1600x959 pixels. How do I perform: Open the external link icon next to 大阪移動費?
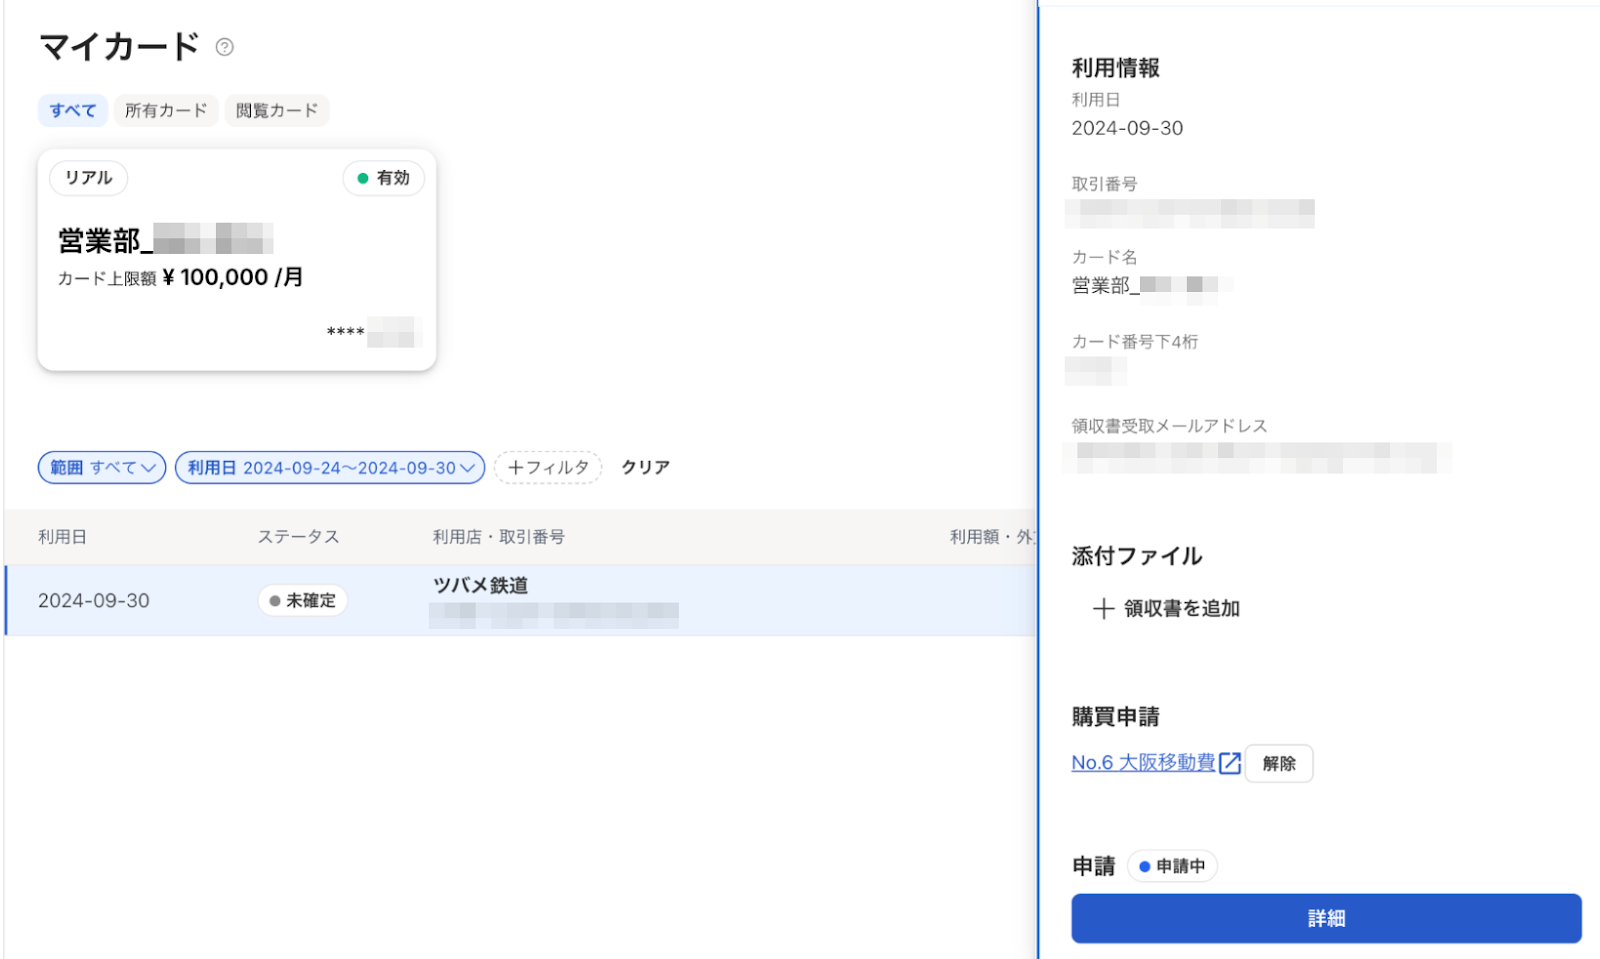point(1230,763)
